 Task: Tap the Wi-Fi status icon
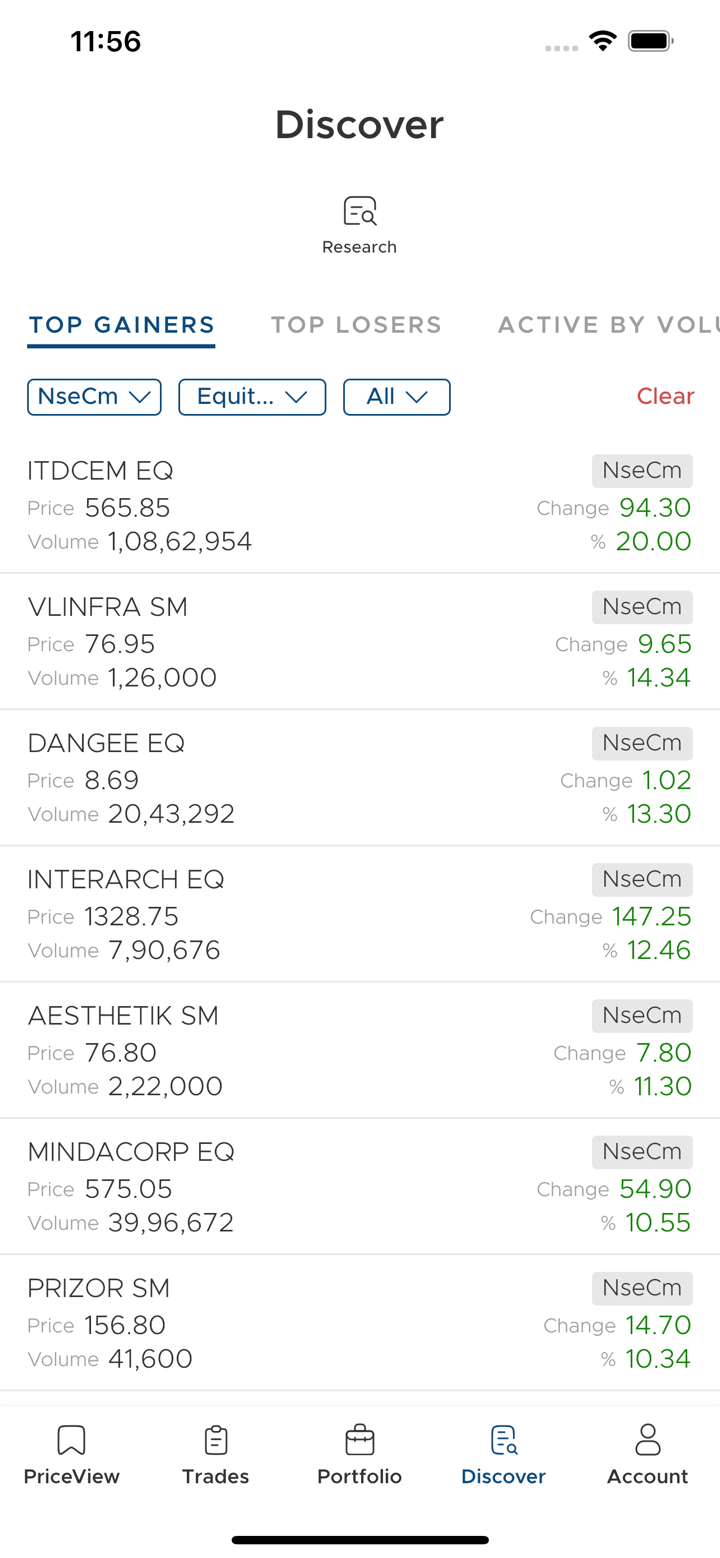click(x=602, y=41)
